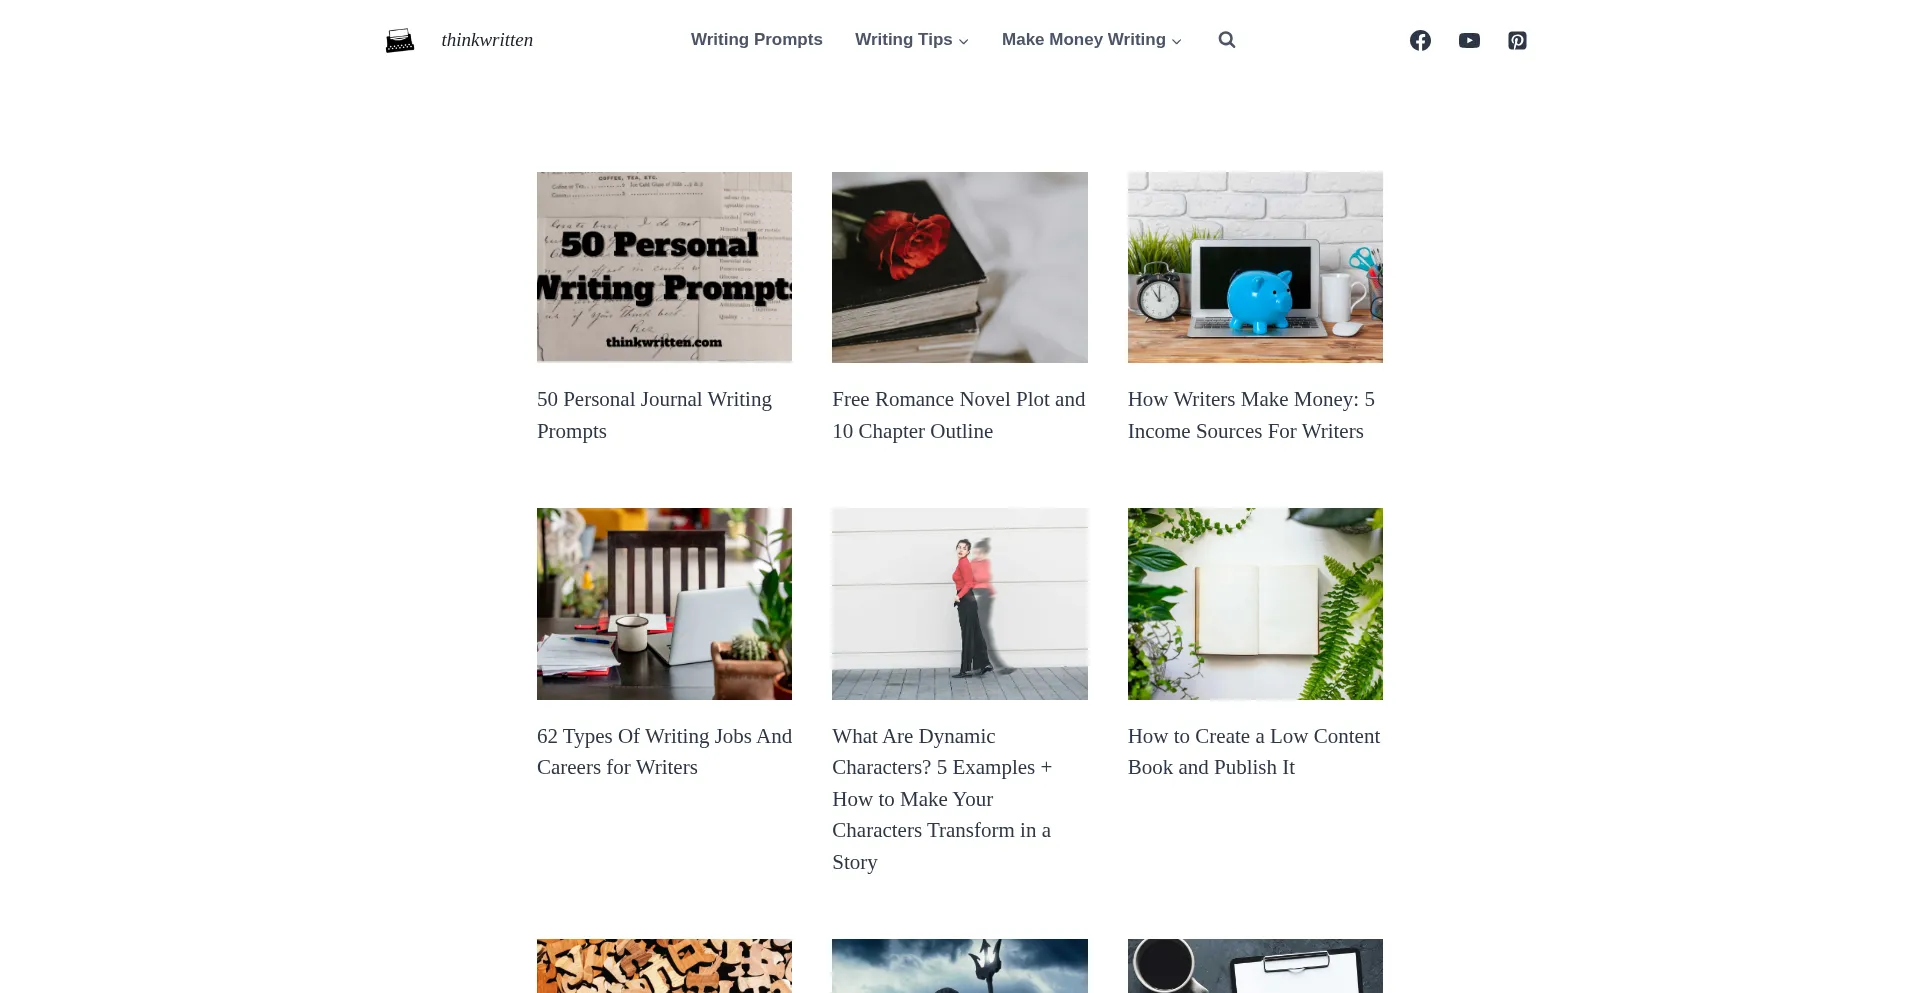Open What Are Dynamic Characters article
This screenshot has width=1920, height=993.
click(x=942, y=799)
